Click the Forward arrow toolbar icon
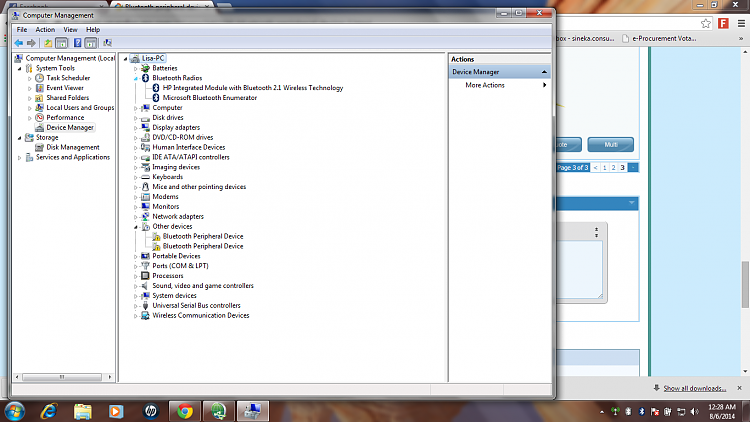Screen dimensions: 750x422 [31, 43]
